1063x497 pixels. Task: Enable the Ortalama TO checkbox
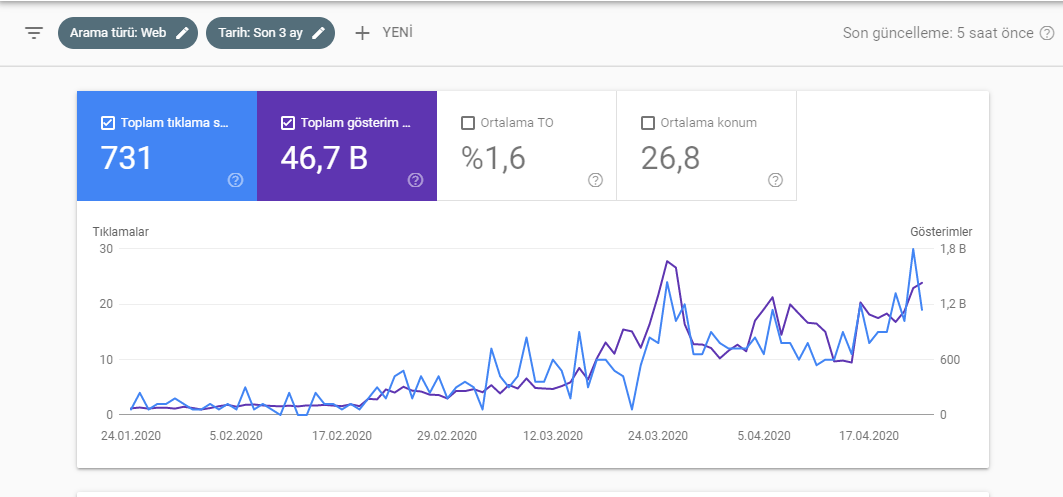pyautogui.click(x=467, y=123)
